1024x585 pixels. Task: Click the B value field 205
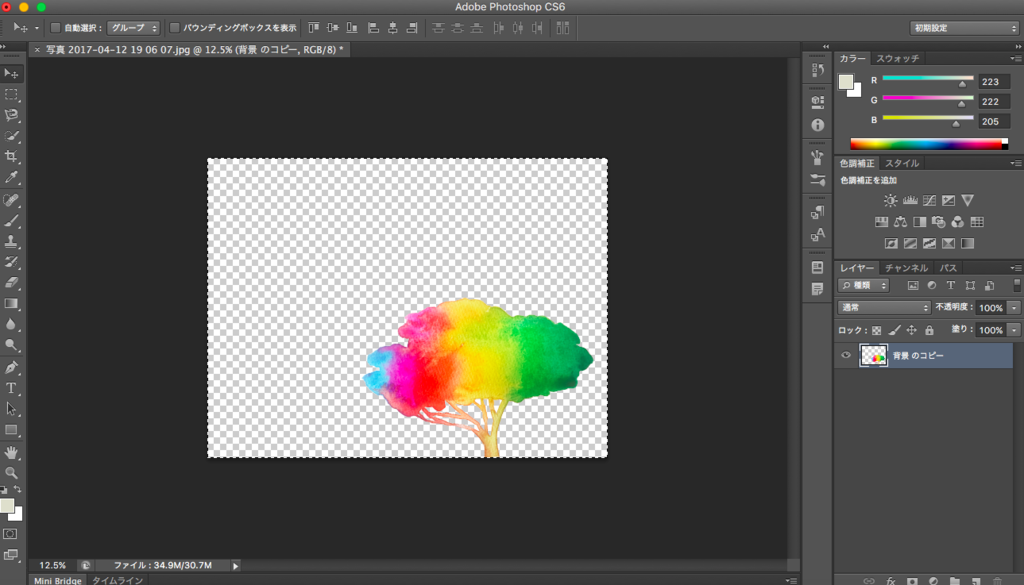[x=994, y=121]
